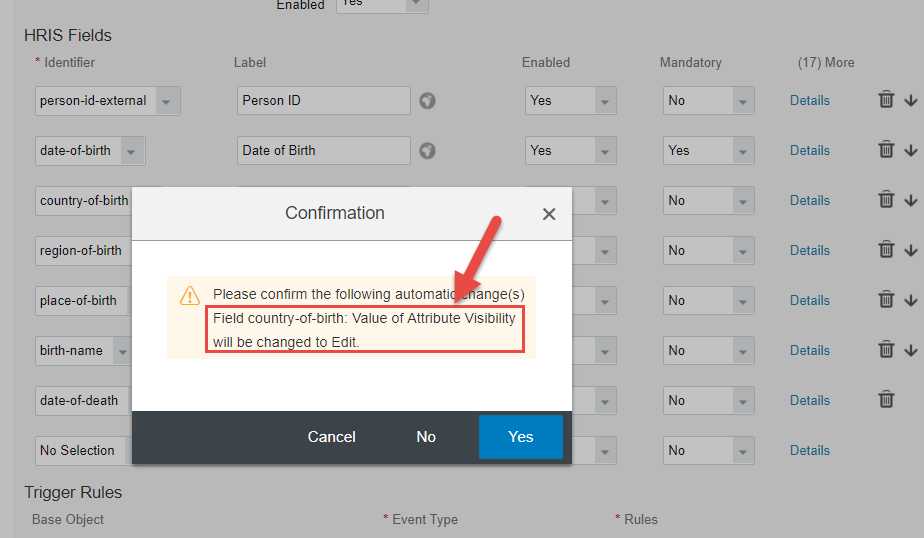Open Mandatory dropdown for date-of-birth
The image size is (924, 538).
pyautogui.click(x=708, y=151)
